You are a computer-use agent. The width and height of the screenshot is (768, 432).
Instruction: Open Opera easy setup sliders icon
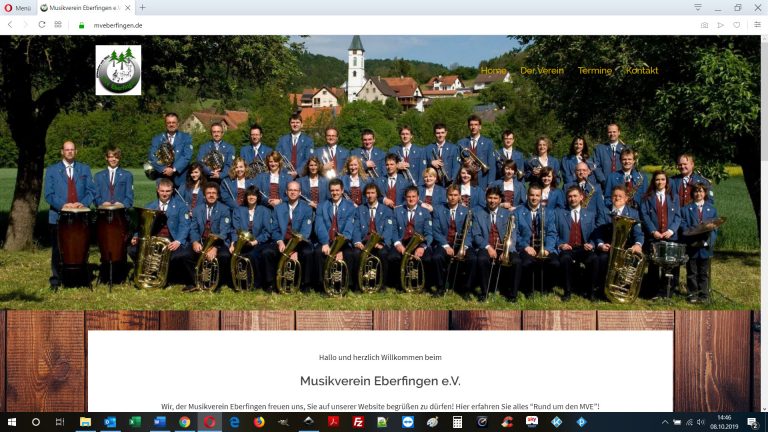757,25
